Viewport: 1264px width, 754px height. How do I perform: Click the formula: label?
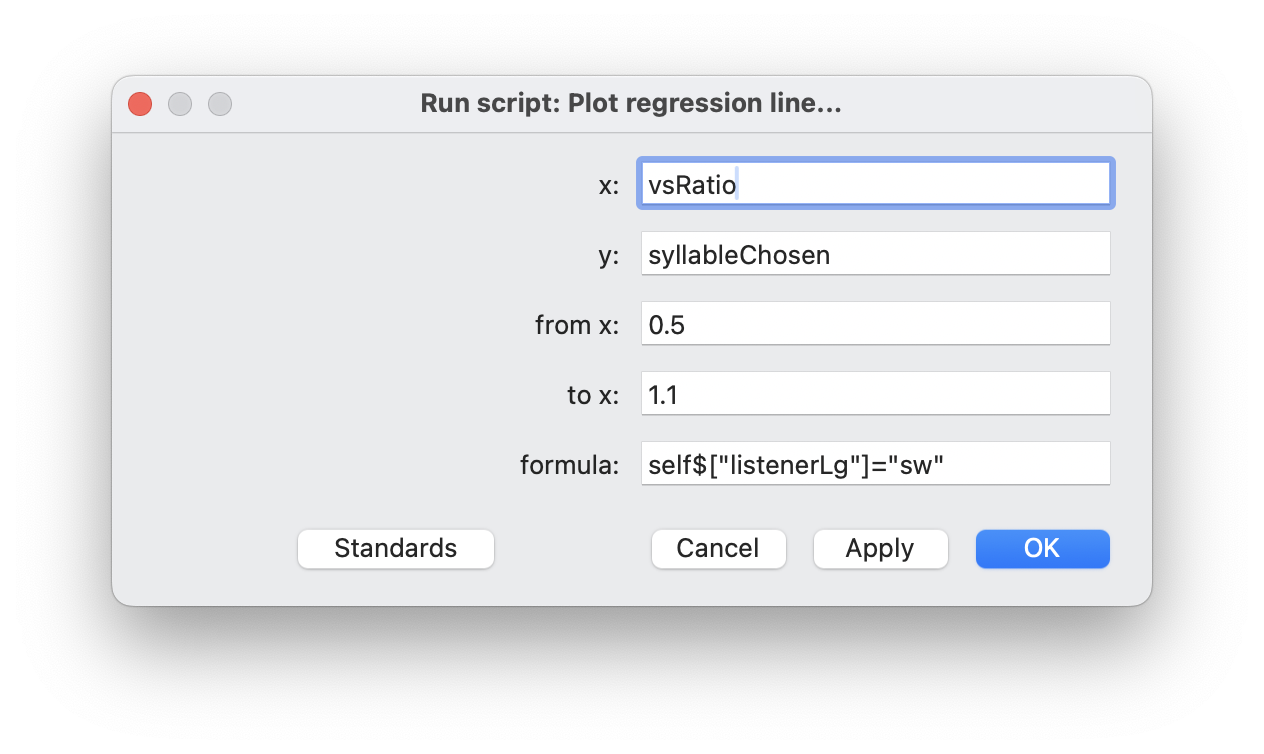pos(570,463)
